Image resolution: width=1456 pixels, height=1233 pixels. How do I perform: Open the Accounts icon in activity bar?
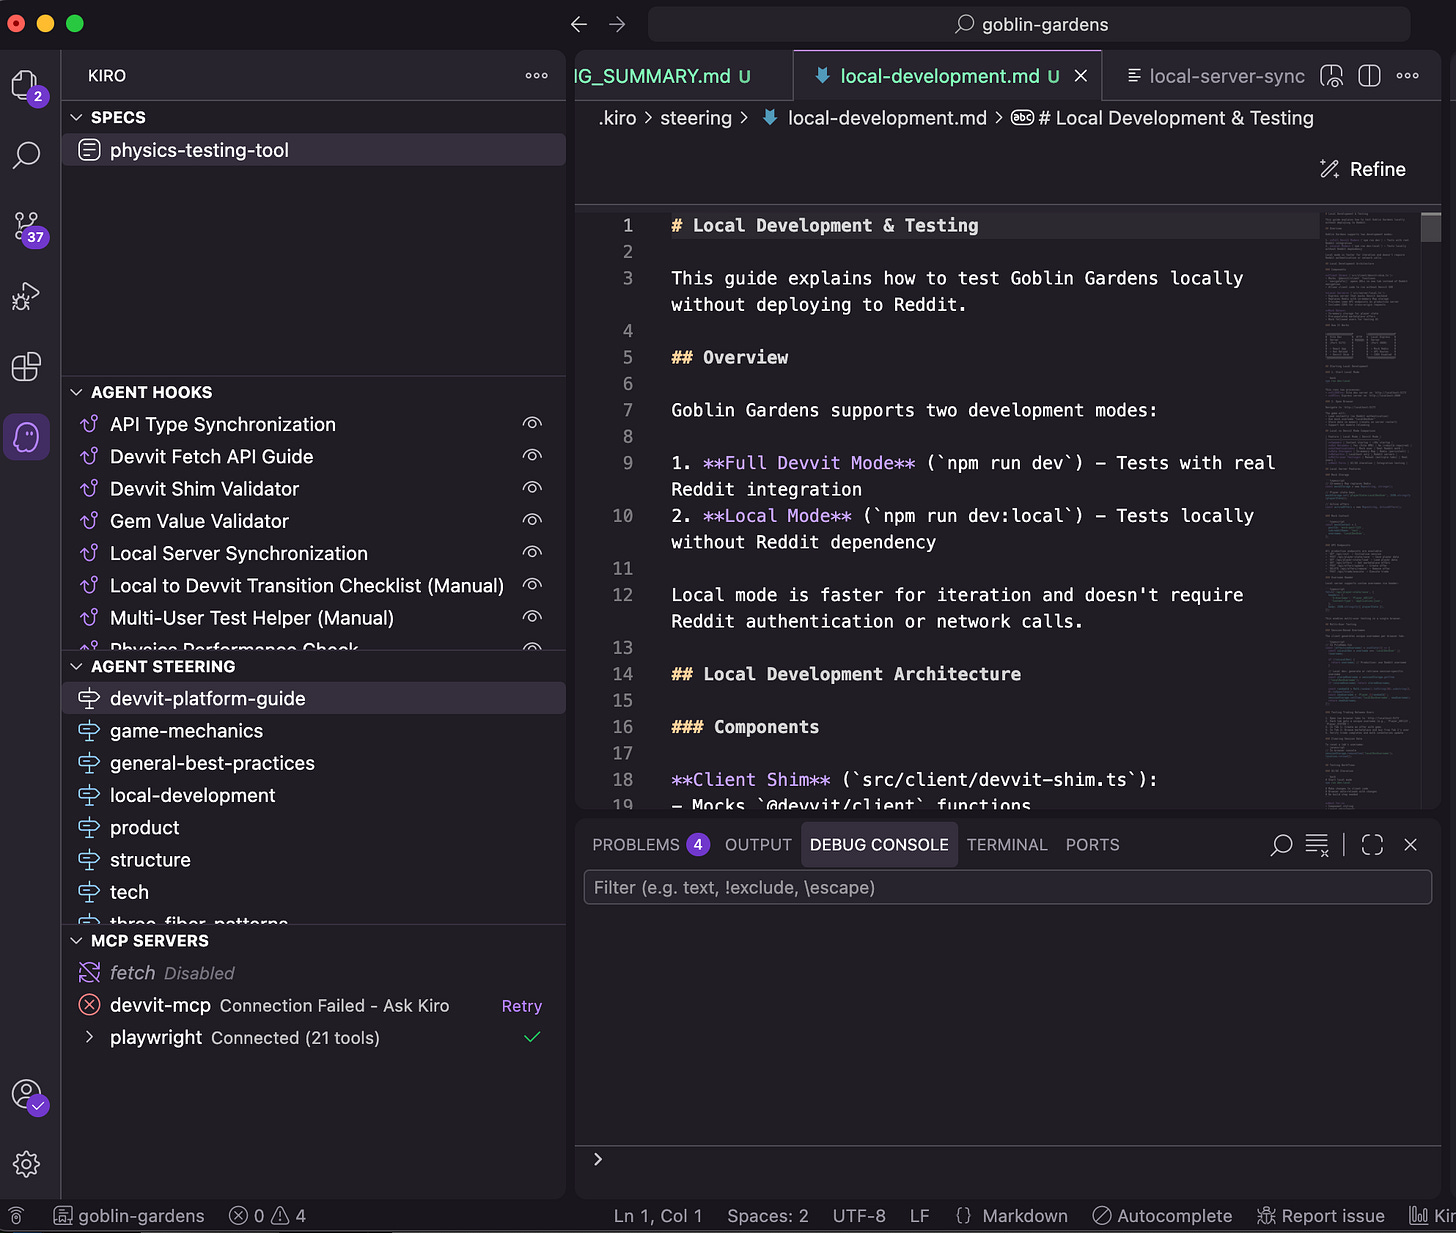tap(28, 1095)
